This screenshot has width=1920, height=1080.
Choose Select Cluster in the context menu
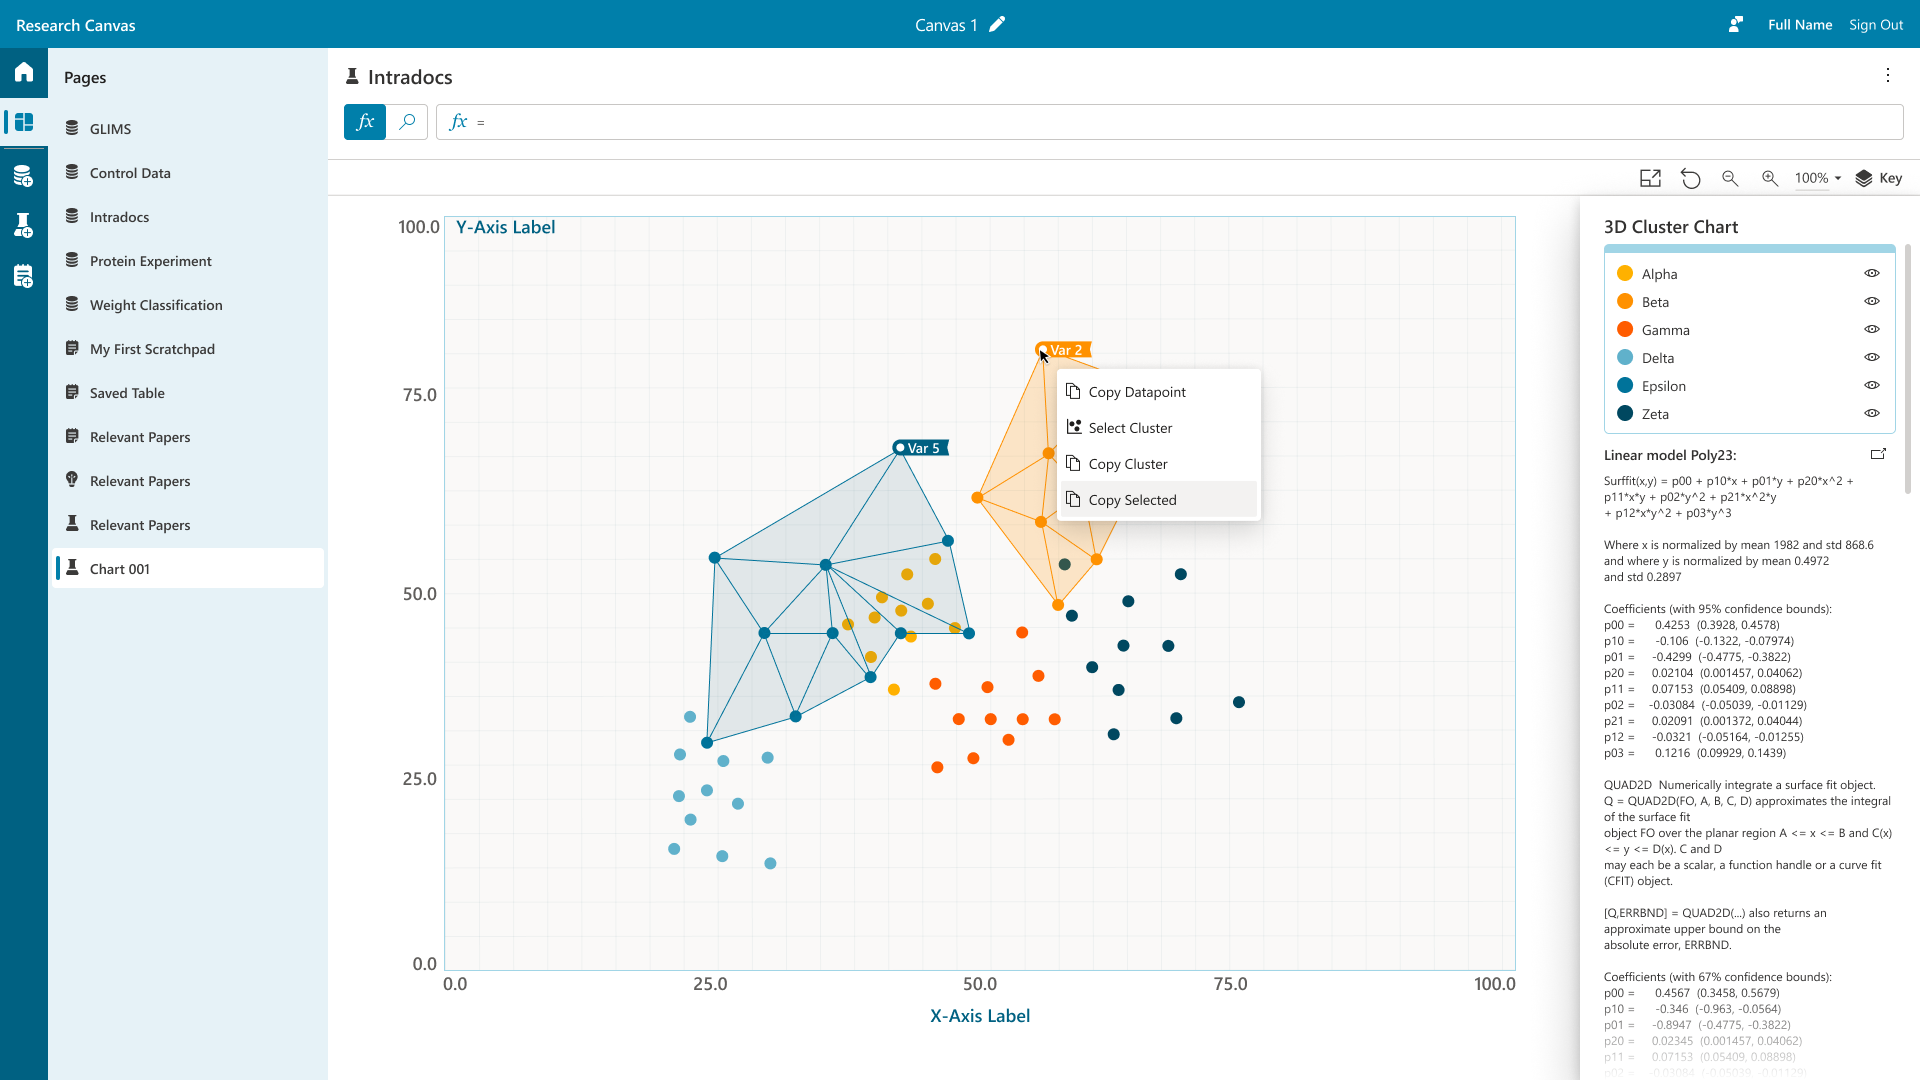pos(1130,428)
